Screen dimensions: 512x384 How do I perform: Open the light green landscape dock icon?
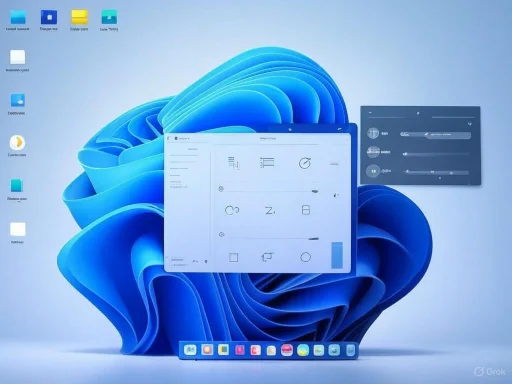click(319, 350)
